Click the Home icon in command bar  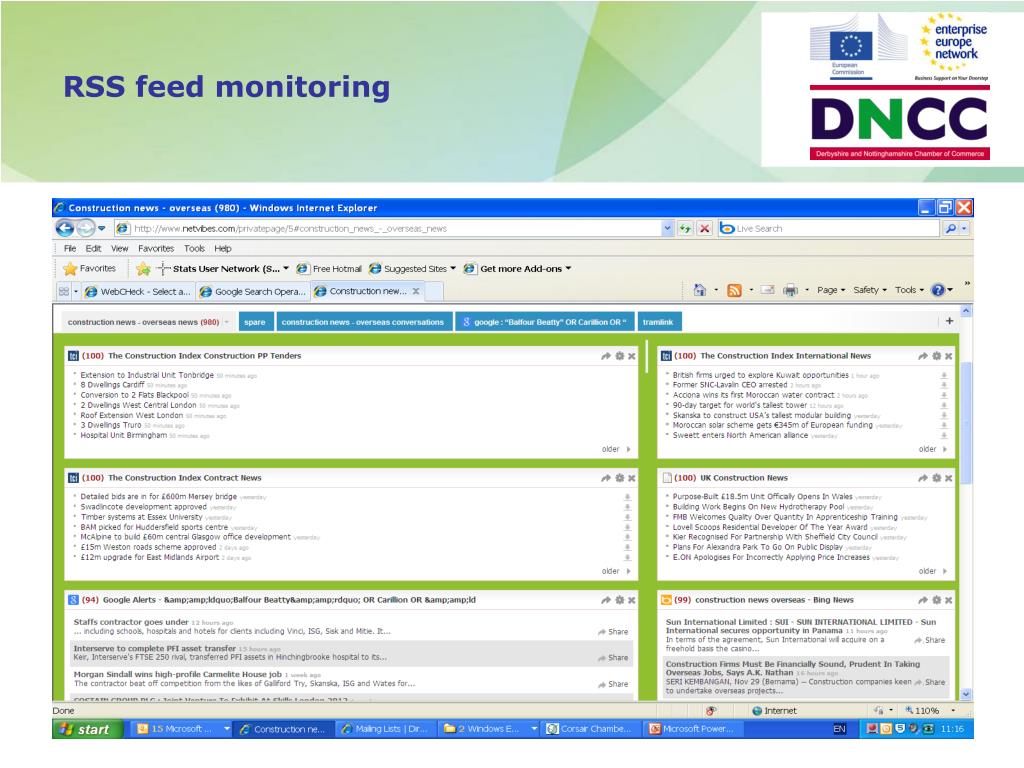point(699,290)
